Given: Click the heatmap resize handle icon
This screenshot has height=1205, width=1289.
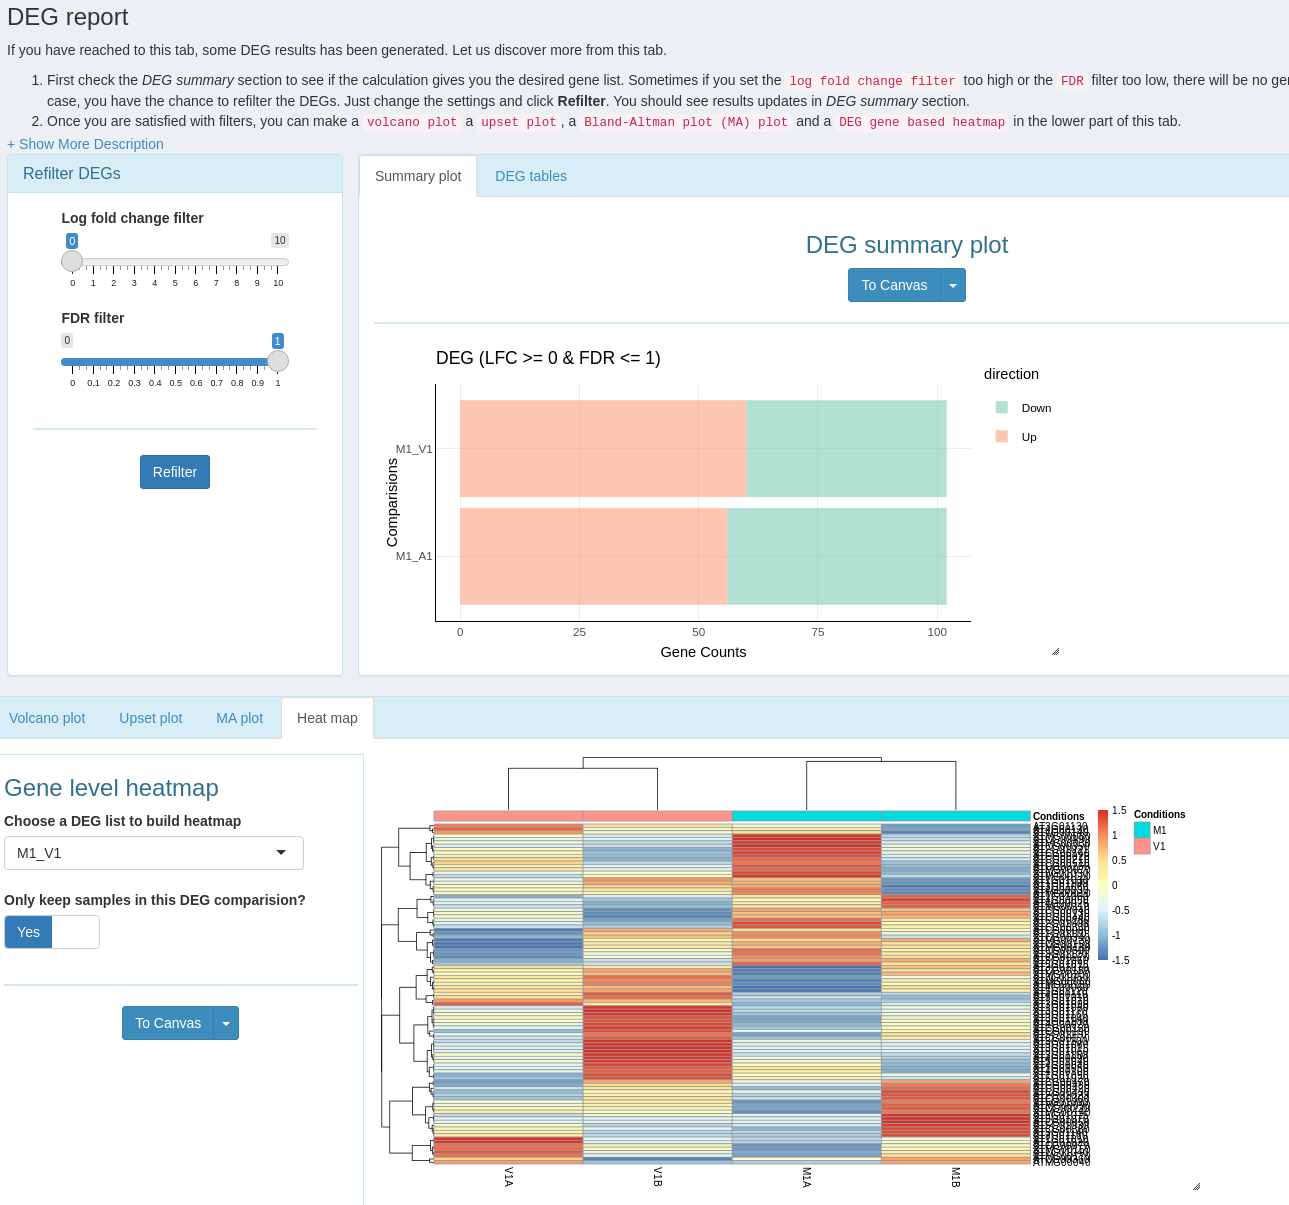Looking at the screenshot, I should 1196,1186.
